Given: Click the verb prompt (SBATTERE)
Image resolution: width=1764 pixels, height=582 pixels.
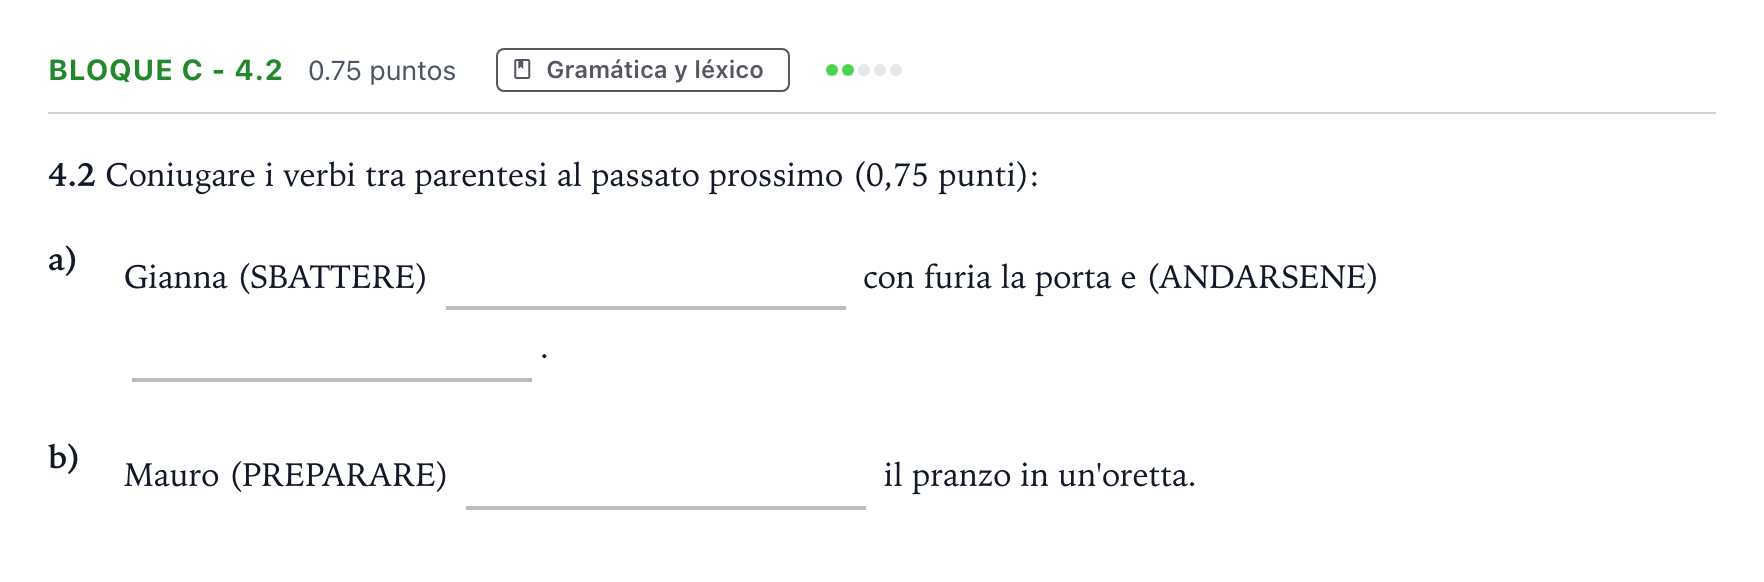Looking at the screenshot, I should 333,277.
